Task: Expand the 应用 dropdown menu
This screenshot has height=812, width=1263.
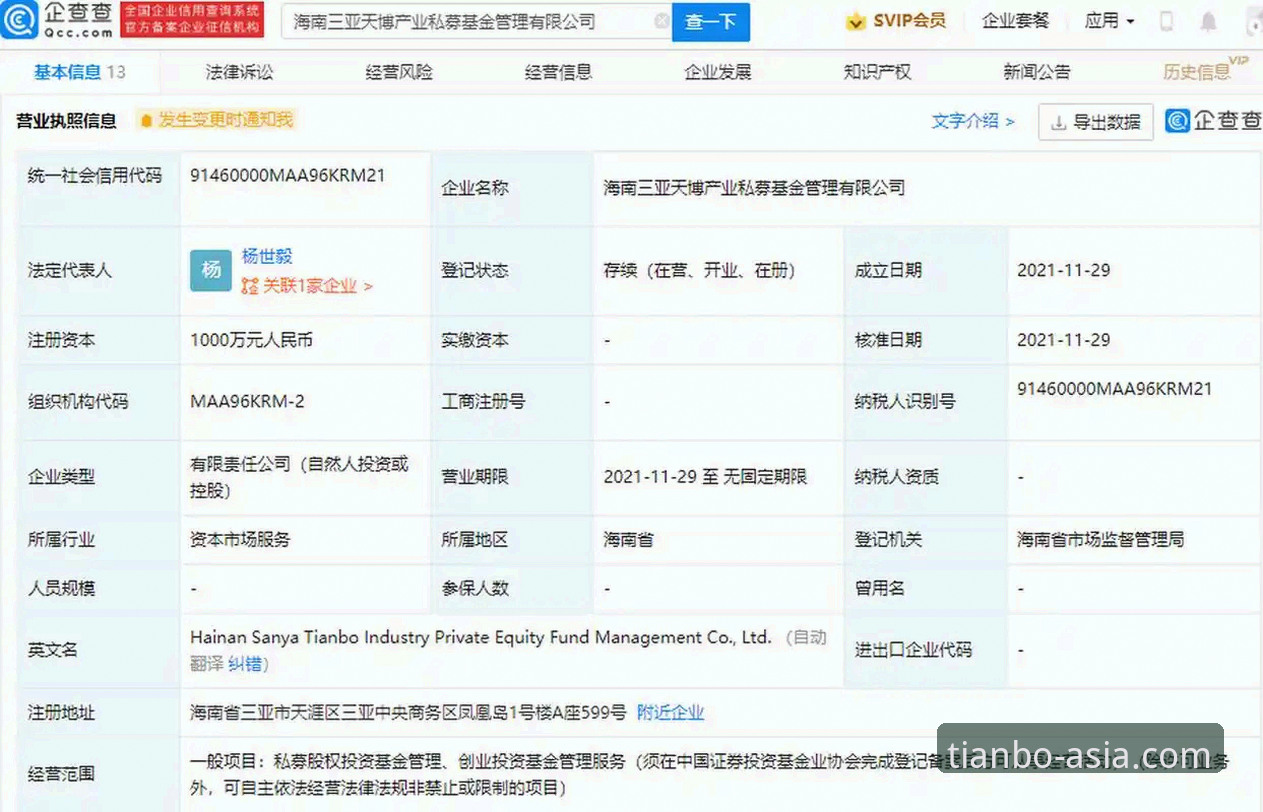Action: 1110,21
